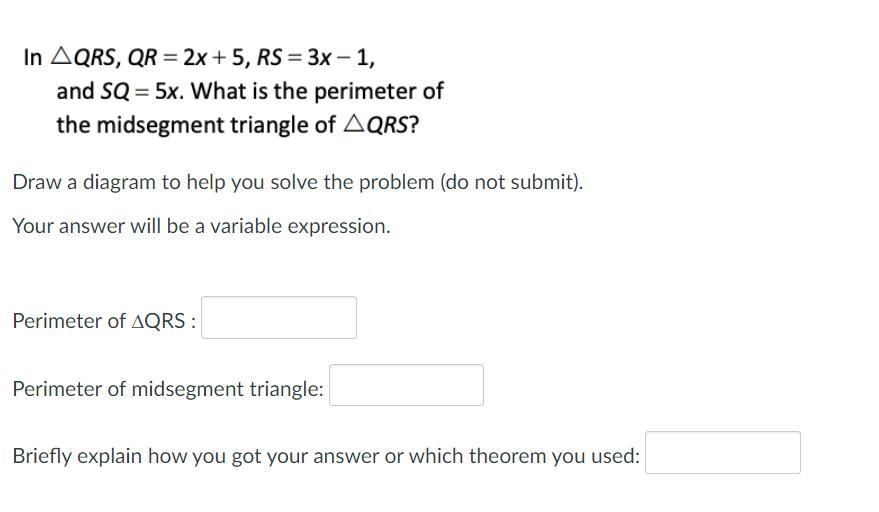Click 'the midsegment triangle of' text
Viewport: 879px width, 512px height.
[x=196, y=124]
